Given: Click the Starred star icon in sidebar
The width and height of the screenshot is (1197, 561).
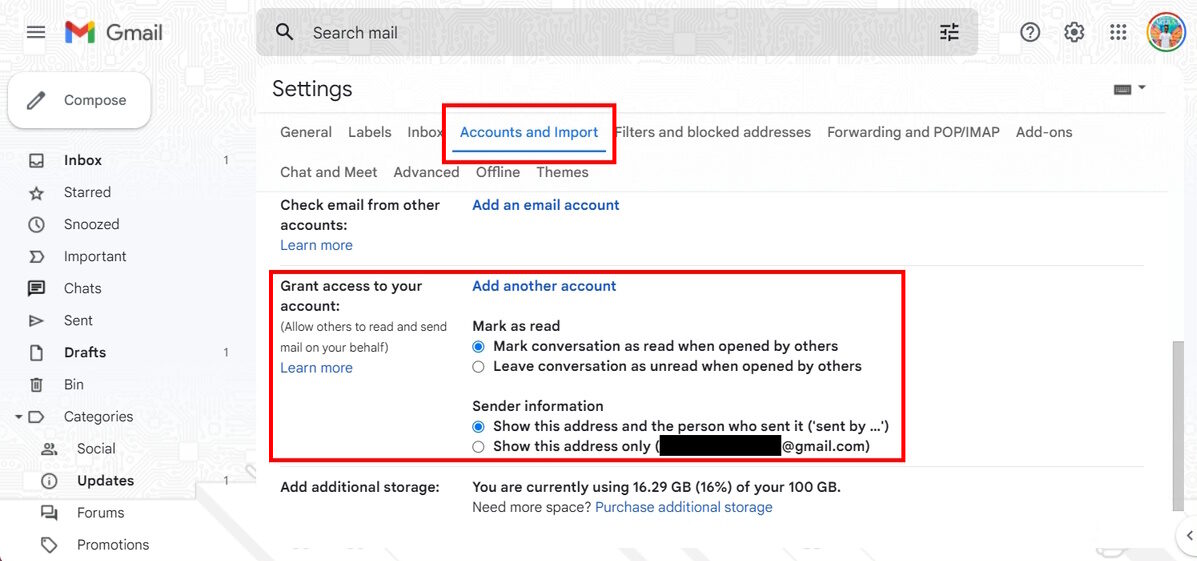Looking at the screenshot, I should tap(37, 193).
